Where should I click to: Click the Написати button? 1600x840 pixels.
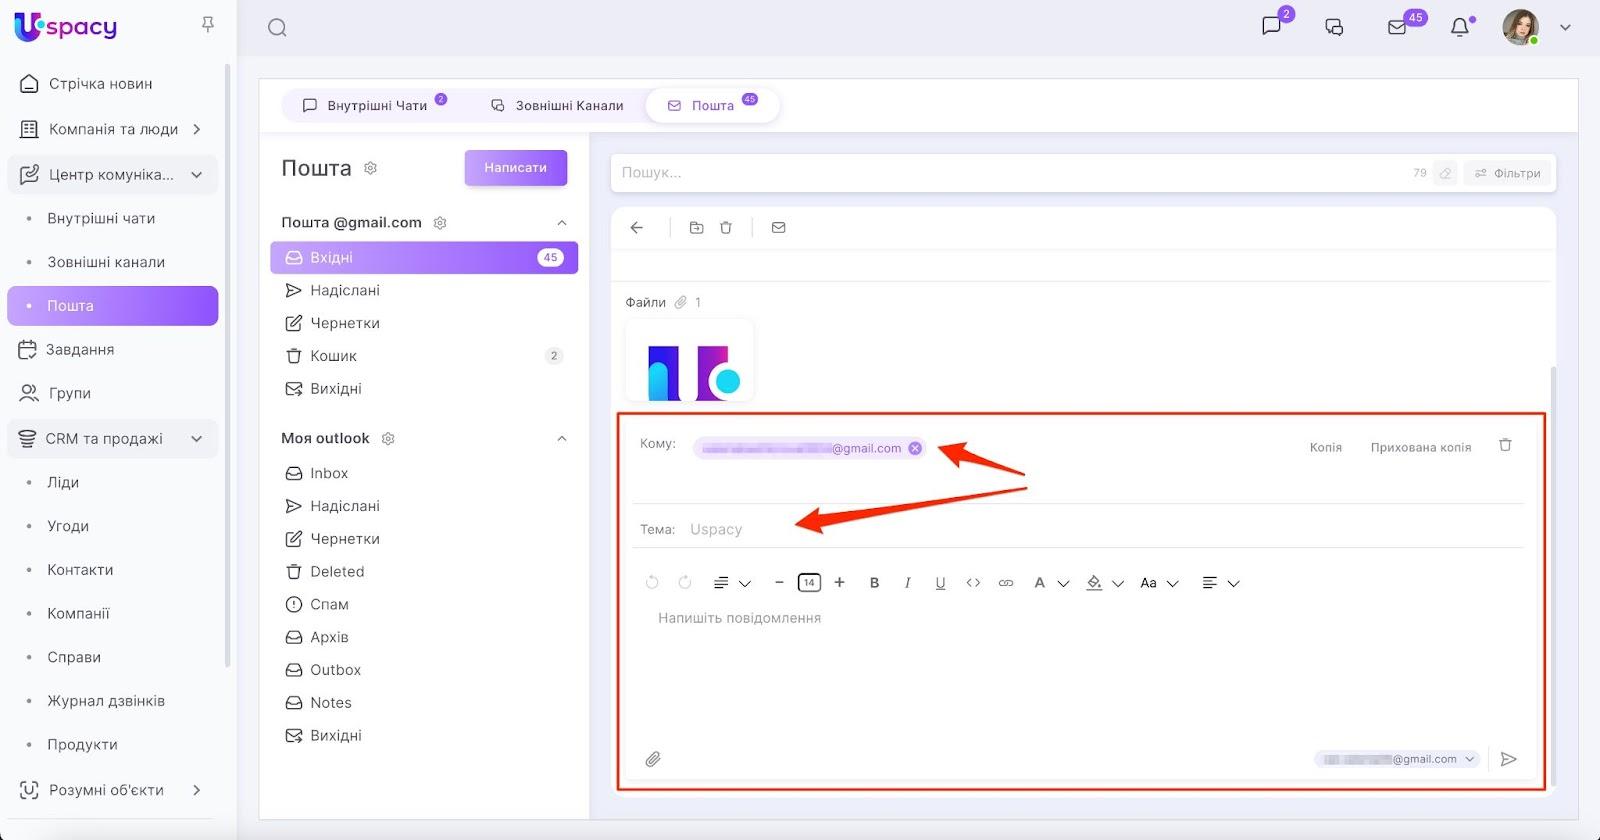515,168
